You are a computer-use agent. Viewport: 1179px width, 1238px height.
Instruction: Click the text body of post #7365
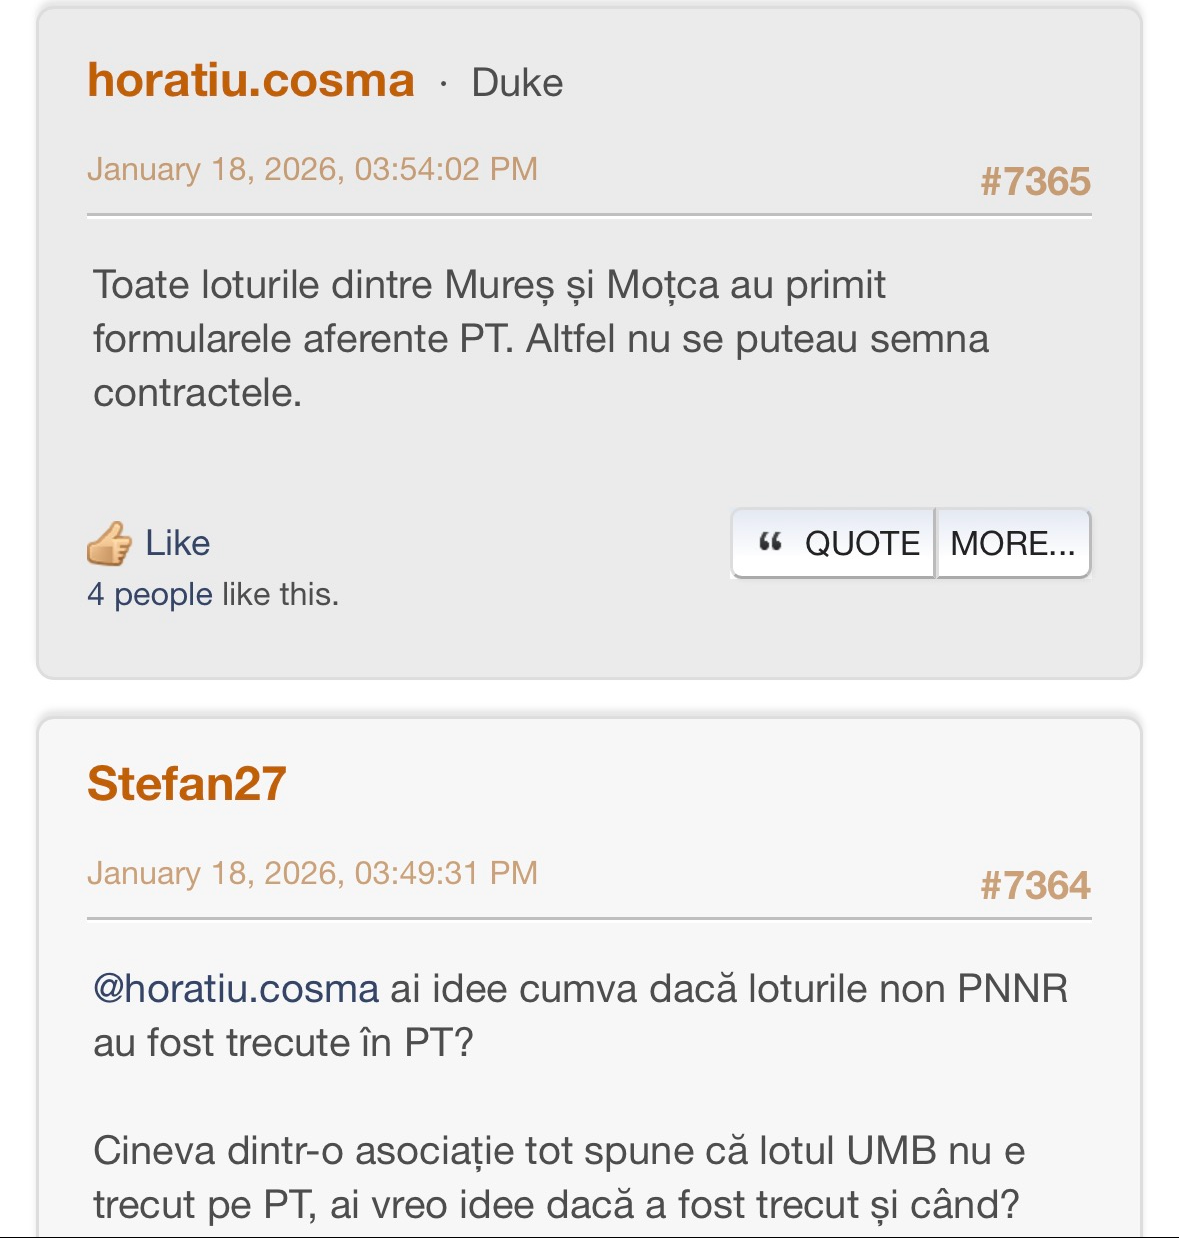coord(540,336)
